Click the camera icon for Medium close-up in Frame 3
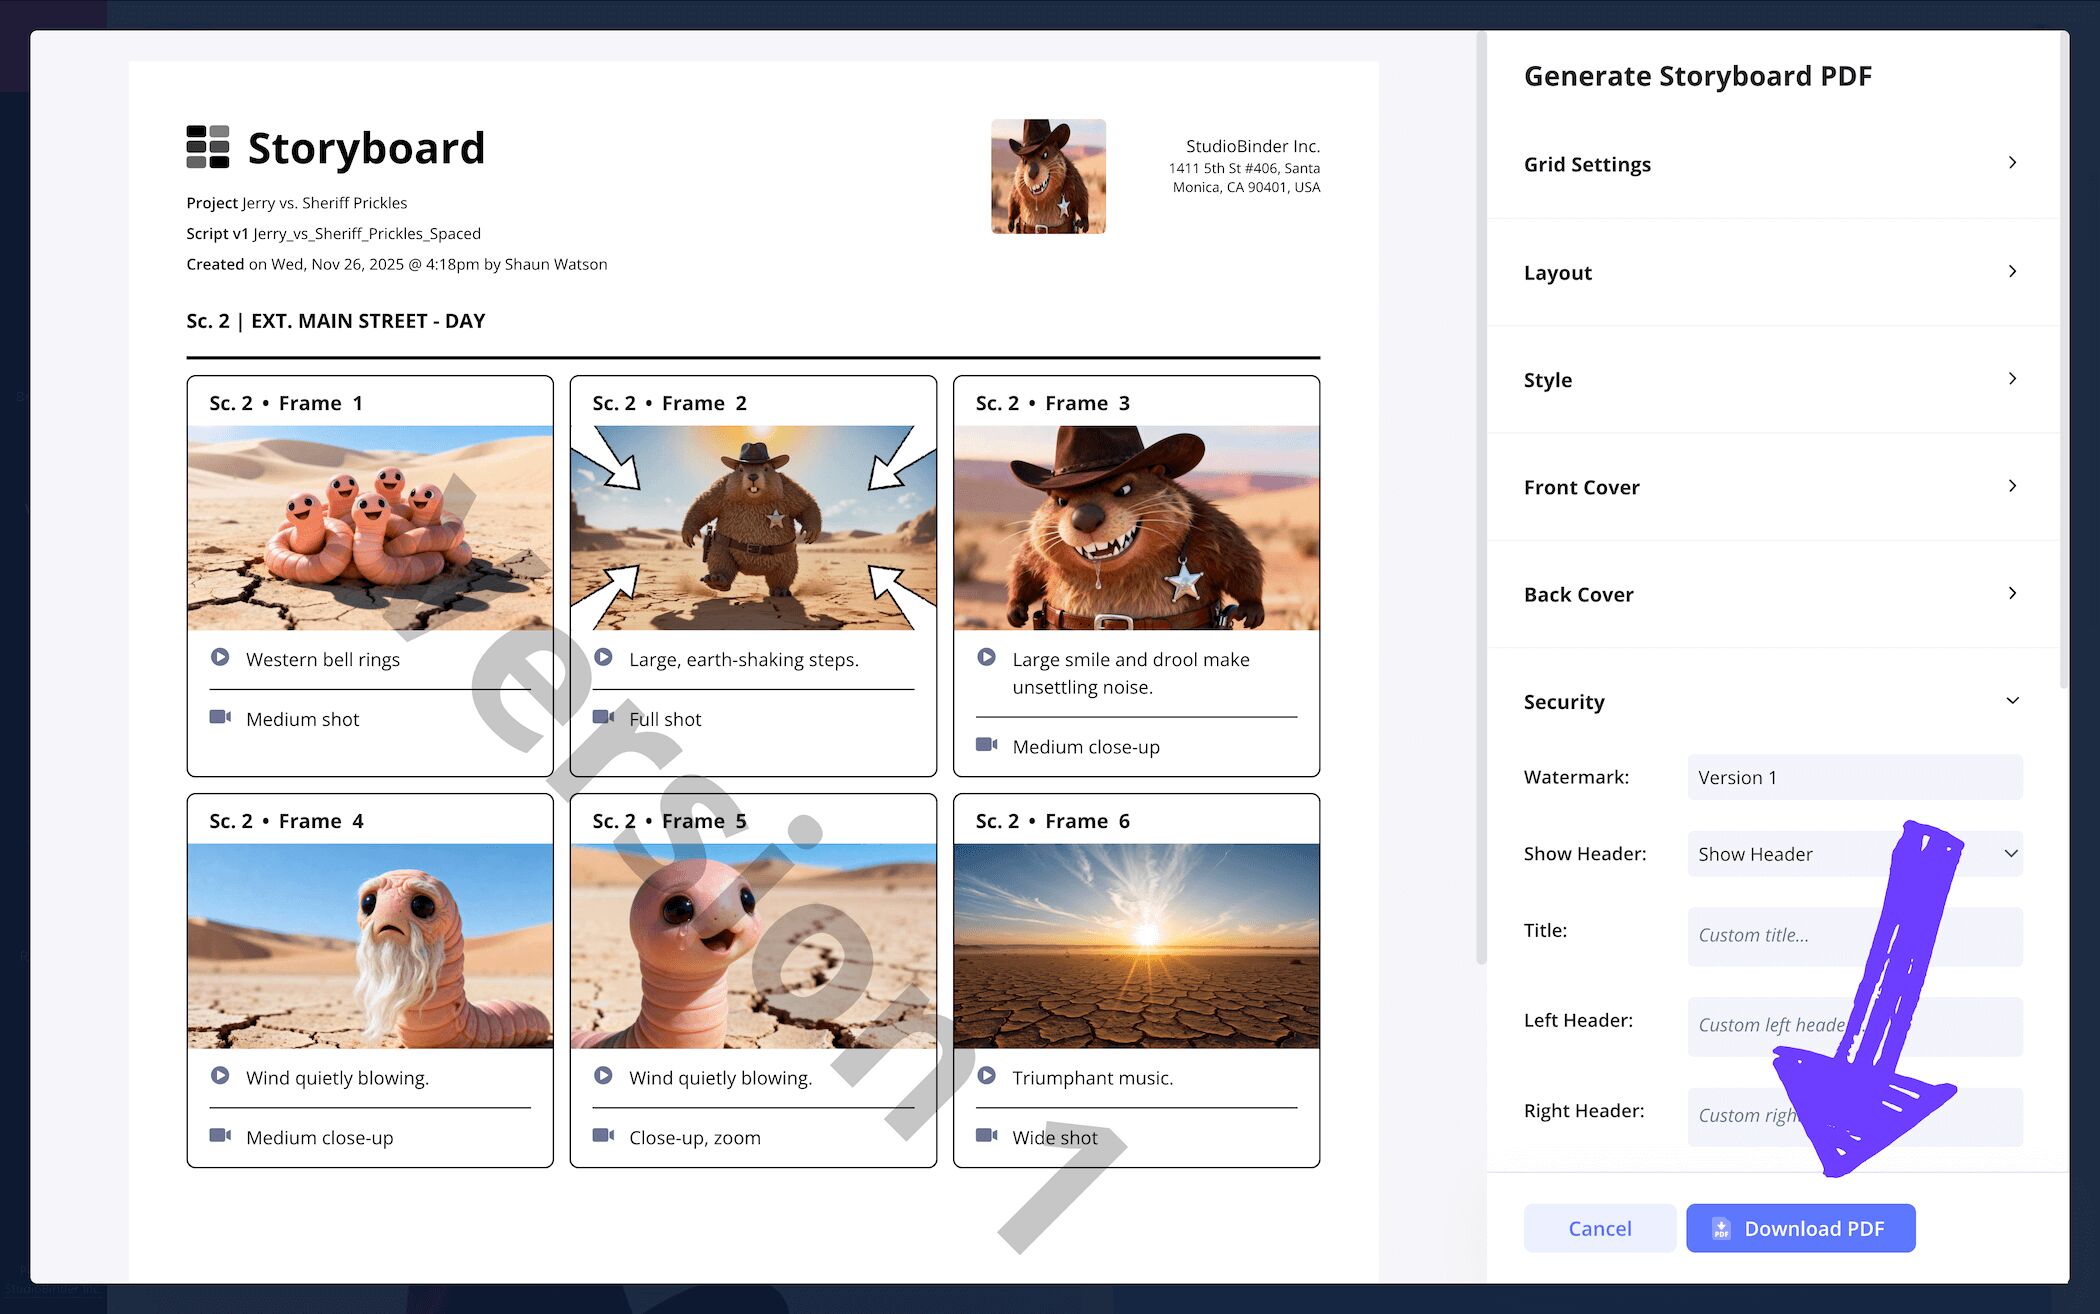This screenshot has height=1314, width=2100. click(x=987, y=745)
